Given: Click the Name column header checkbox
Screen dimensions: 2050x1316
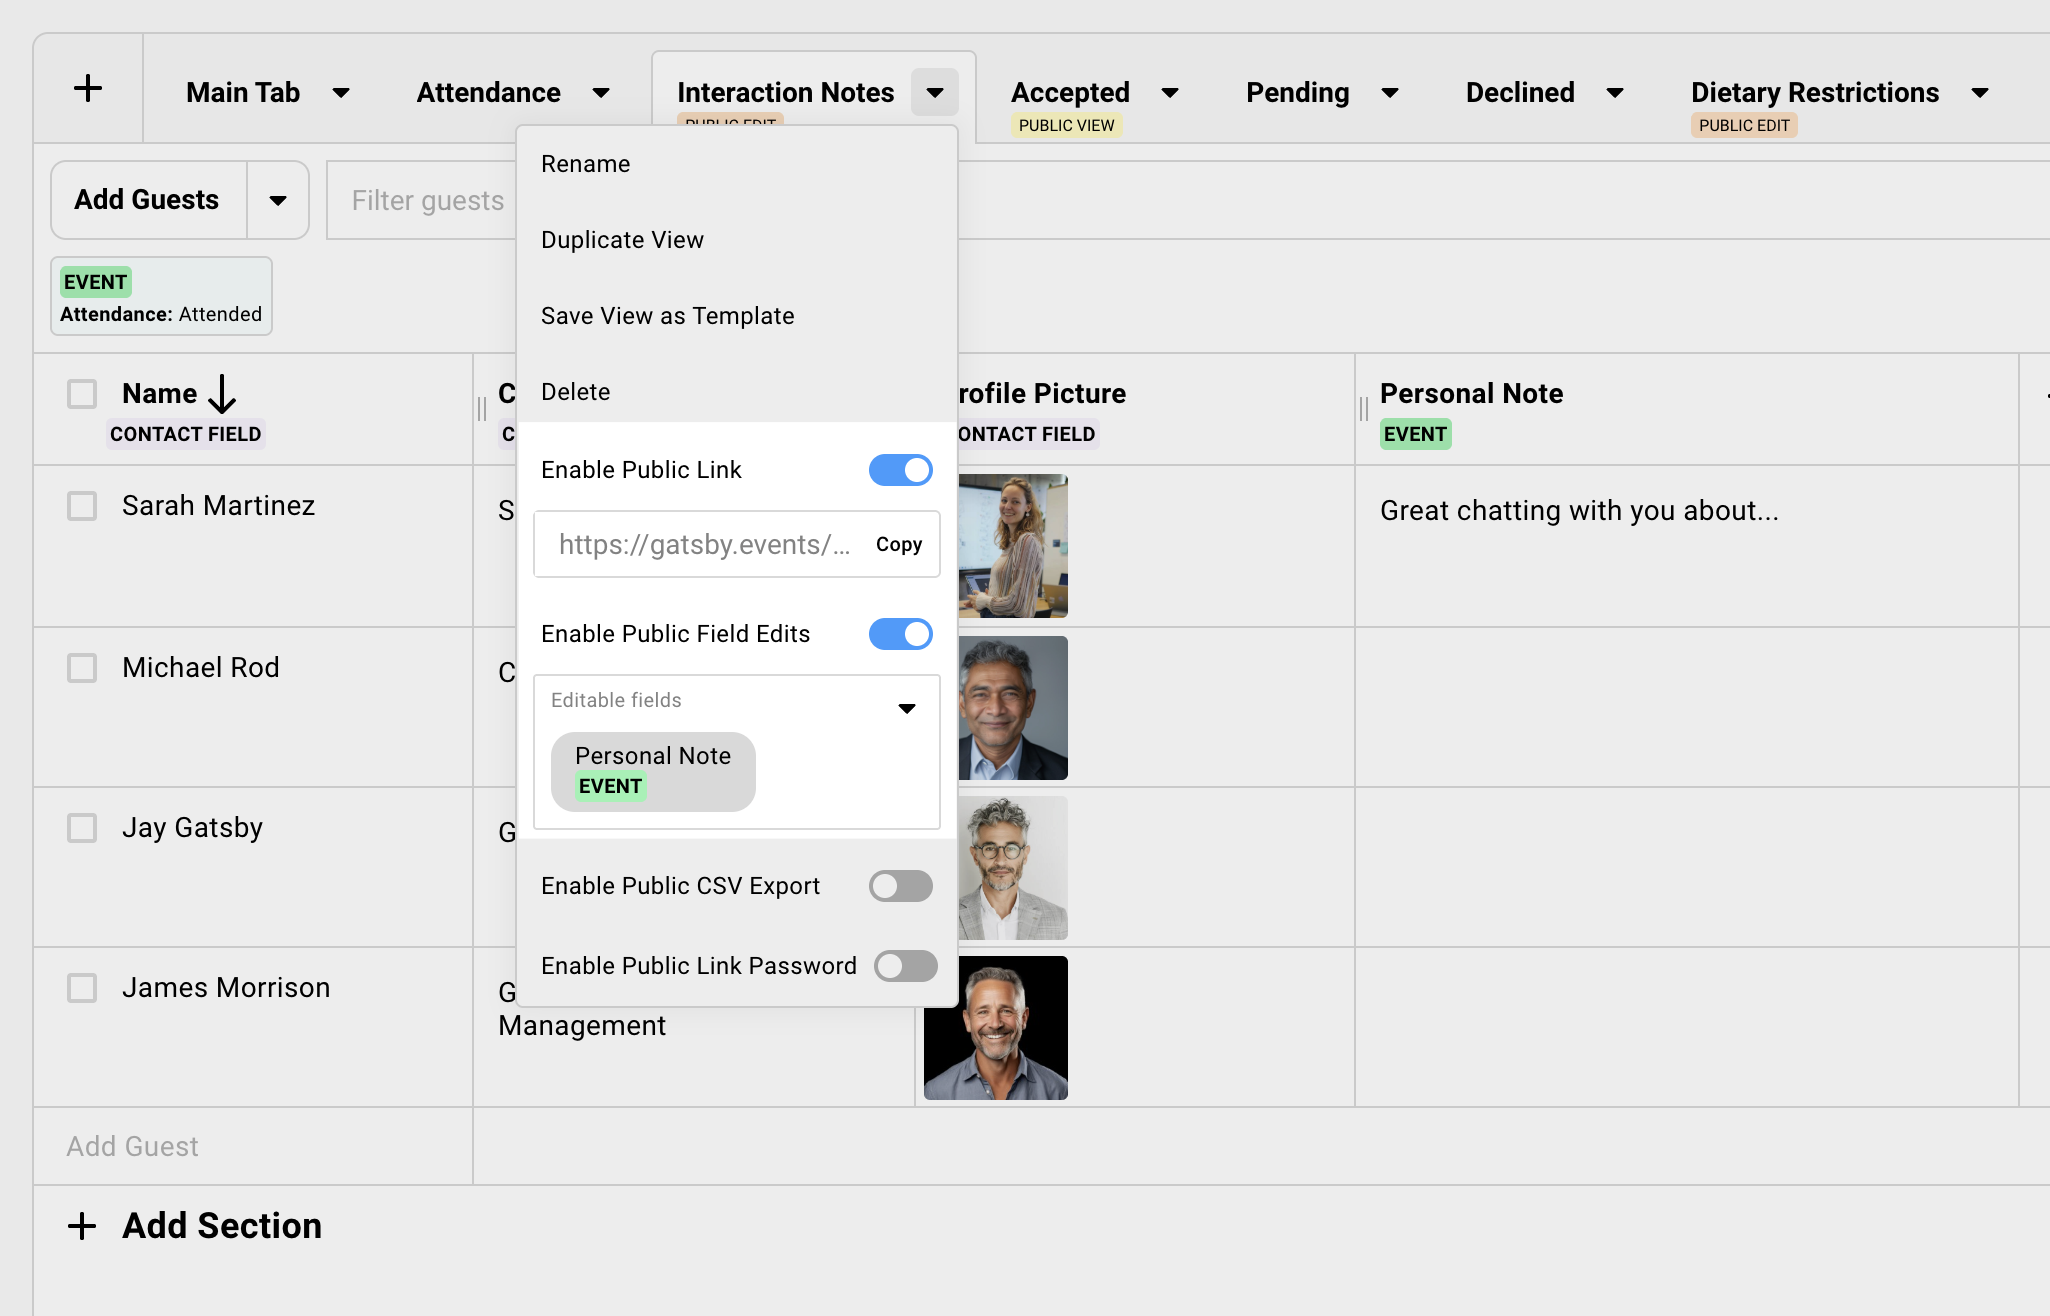Looking at the screenshot, I should 81,394.
